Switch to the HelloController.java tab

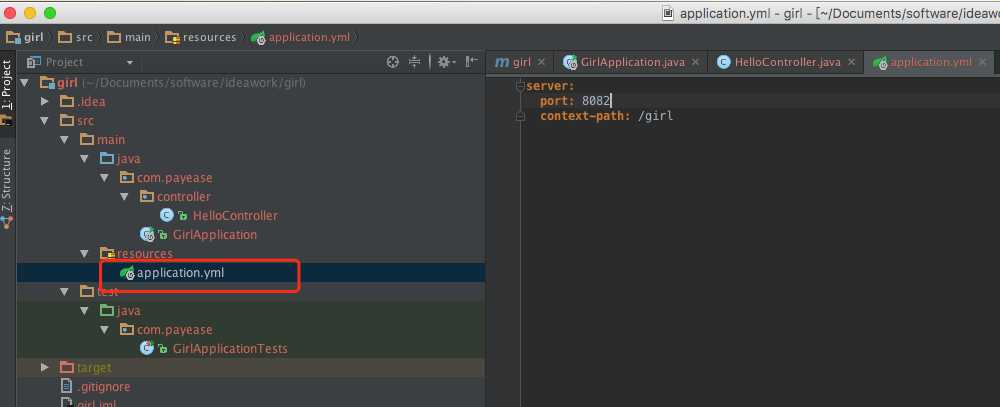[x=788, y=62]
